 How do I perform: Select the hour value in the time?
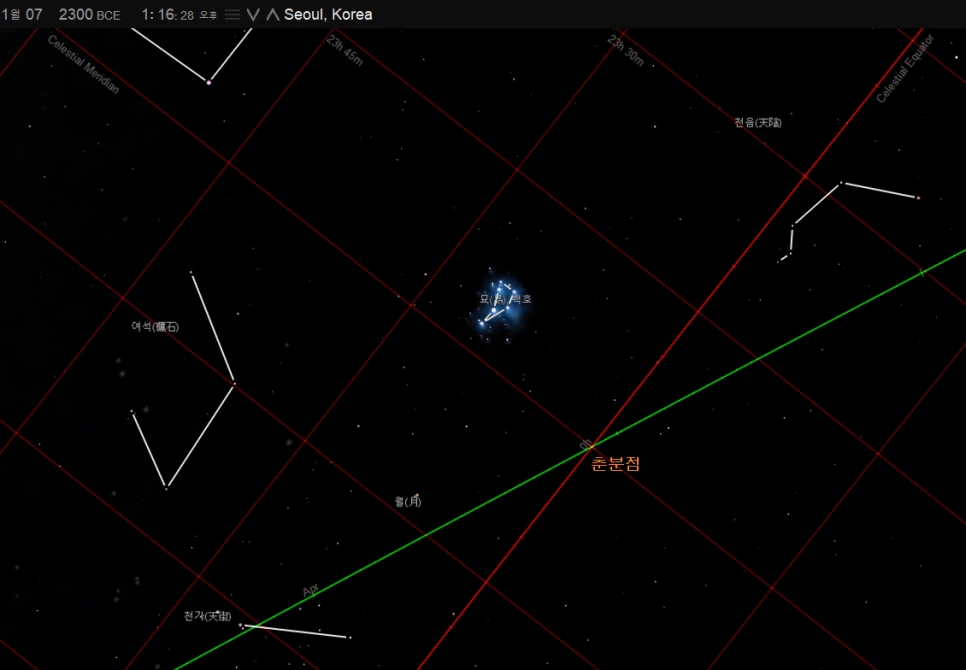click(x=146, y=15)
